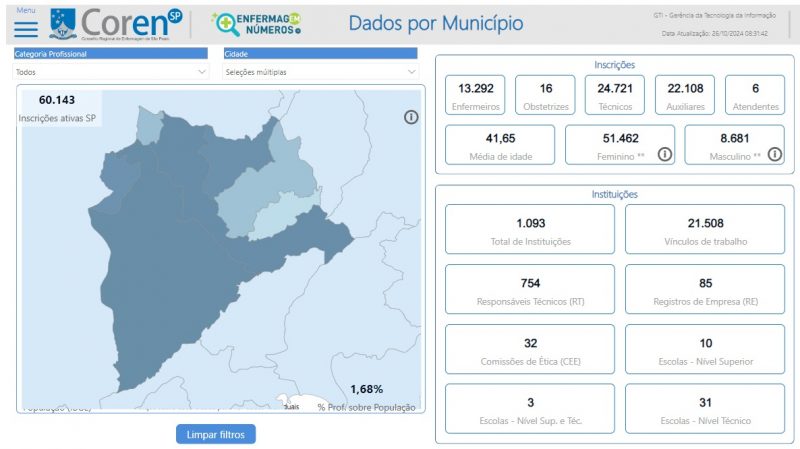
Task: Click the Técnicos 24.721 card
Action: (x=615, y=95)
